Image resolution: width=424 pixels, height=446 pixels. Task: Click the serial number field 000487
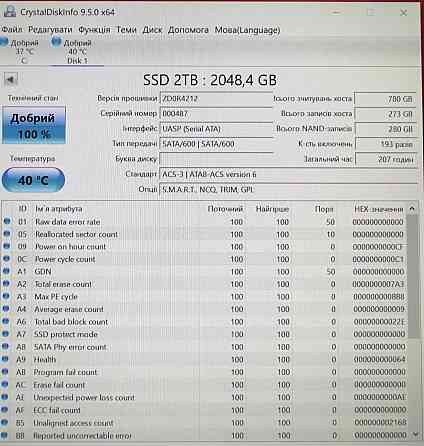(216, 114)
